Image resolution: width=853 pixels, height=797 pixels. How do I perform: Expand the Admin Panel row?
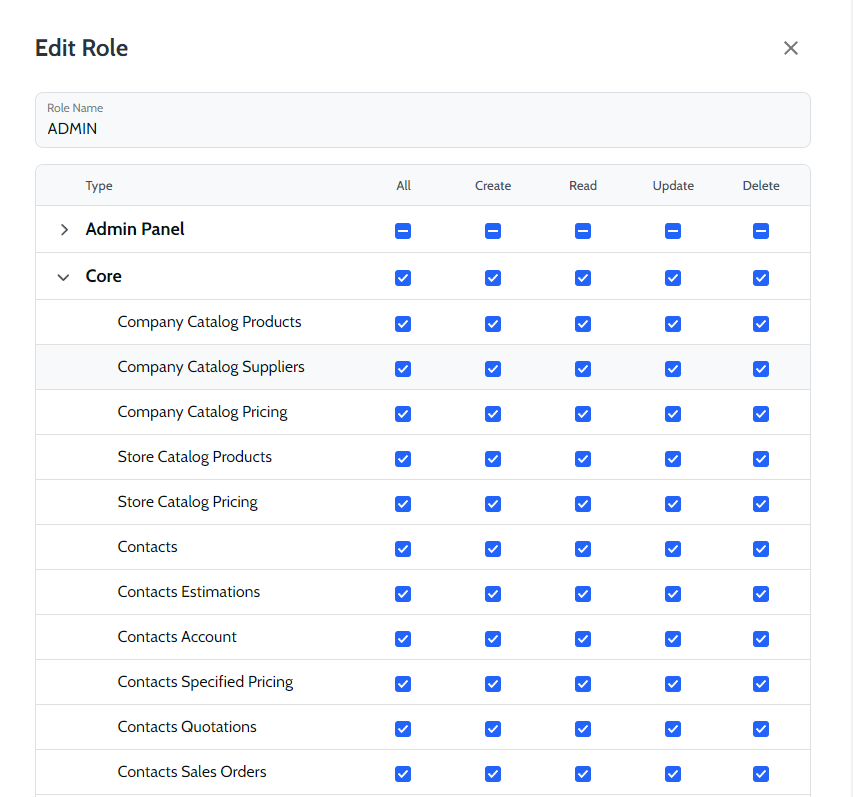pos(64,230)
